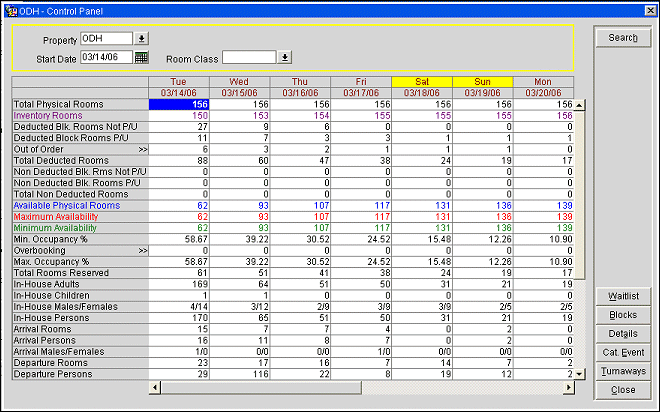This screenshot has height=412, width=660.
Task: Open the Waitlist screen
Action: (x=622, y=295)
